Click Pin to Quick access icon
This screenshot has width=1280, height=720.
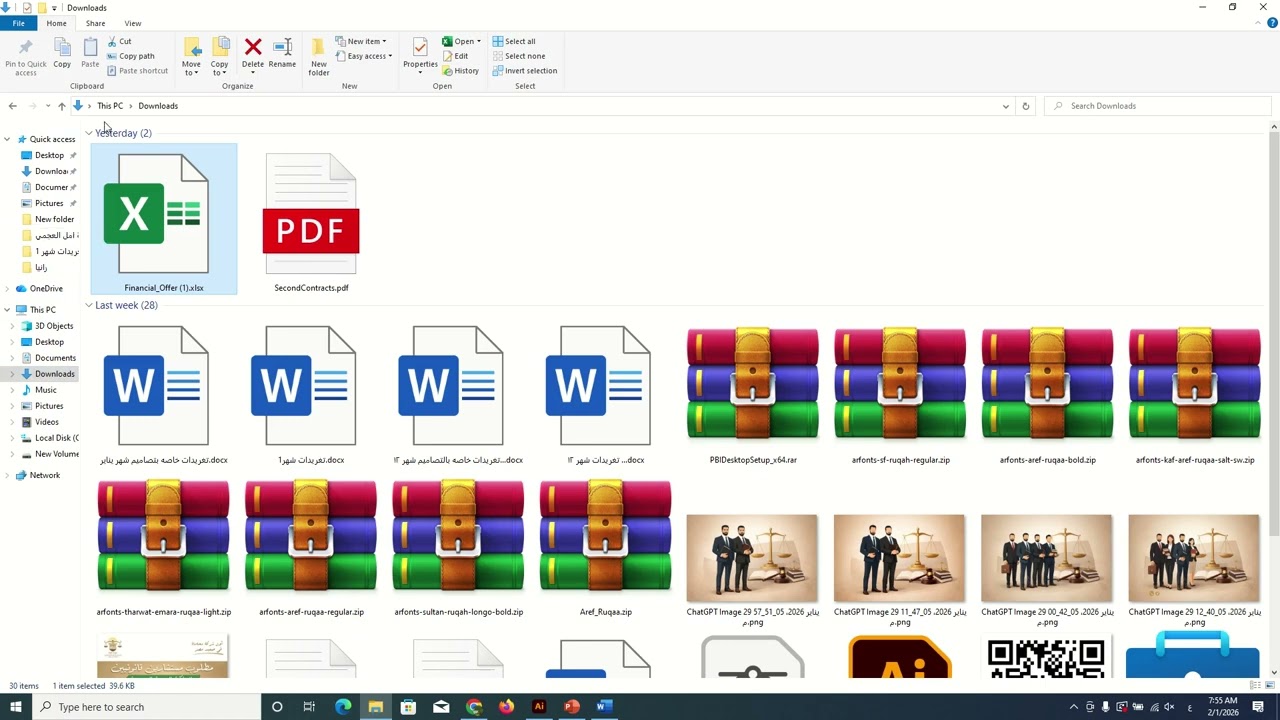(x=25, y=56)
